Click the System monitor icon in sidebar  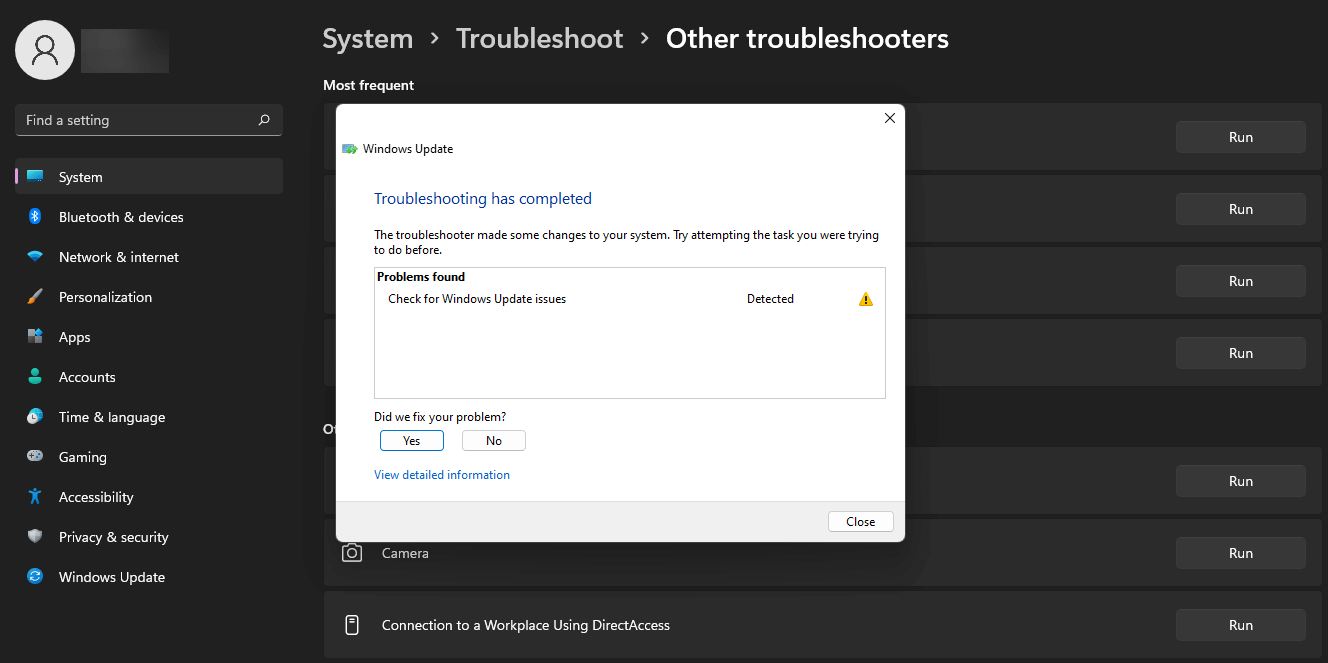[35, 177]
